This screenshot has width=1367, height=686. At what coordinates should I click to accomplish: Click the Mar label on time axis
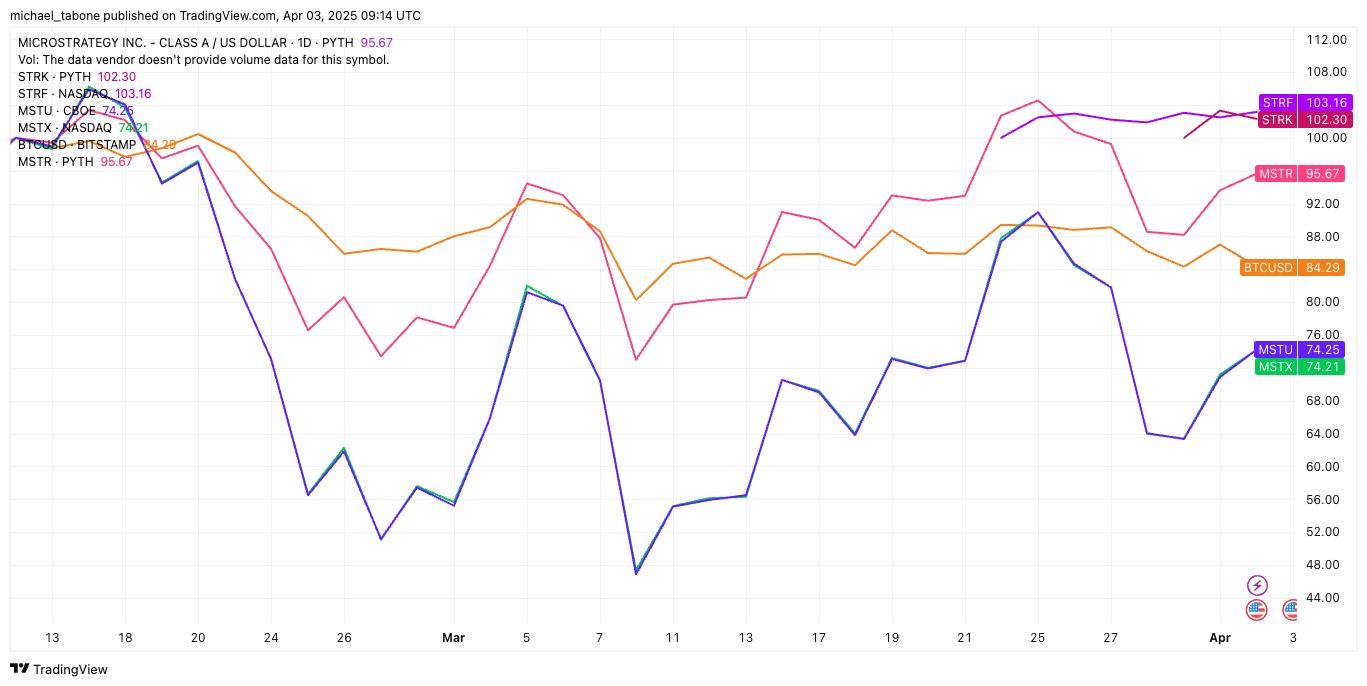453,637
